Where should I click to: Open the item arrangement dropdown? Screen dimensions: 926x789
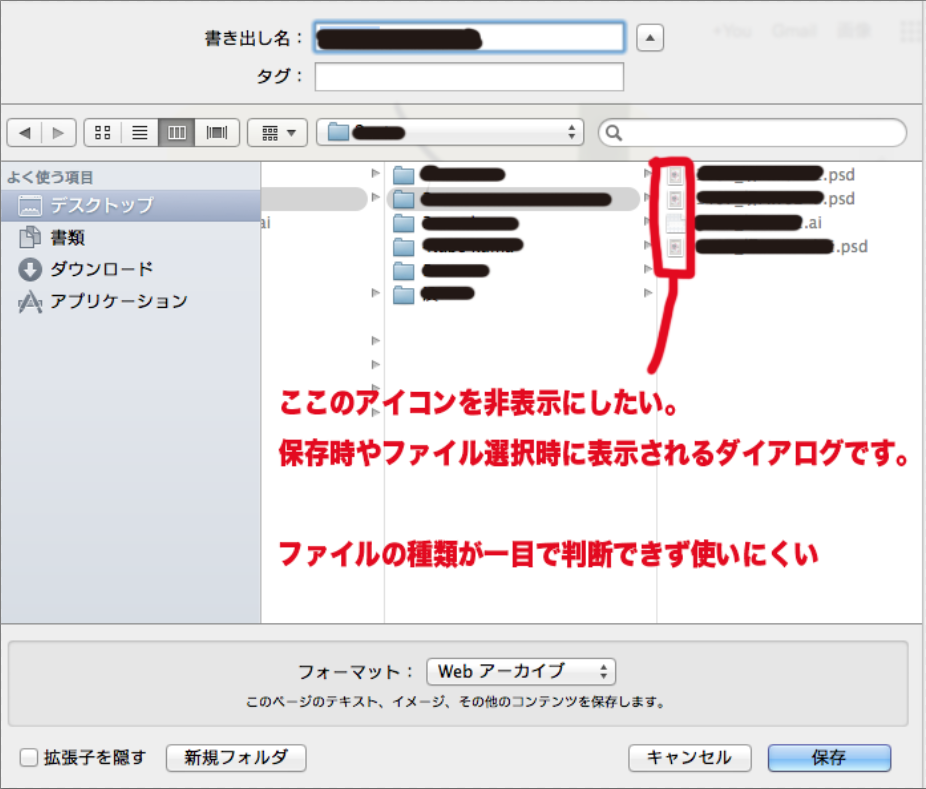(x=278, y=133)
